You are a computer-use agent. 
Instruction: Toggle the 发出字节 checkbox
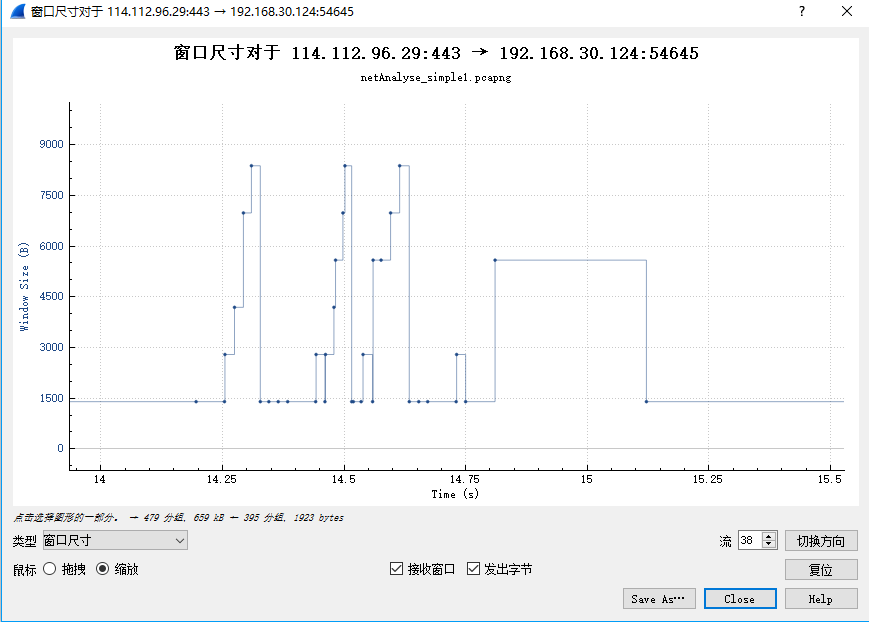[x=473, y=569]
